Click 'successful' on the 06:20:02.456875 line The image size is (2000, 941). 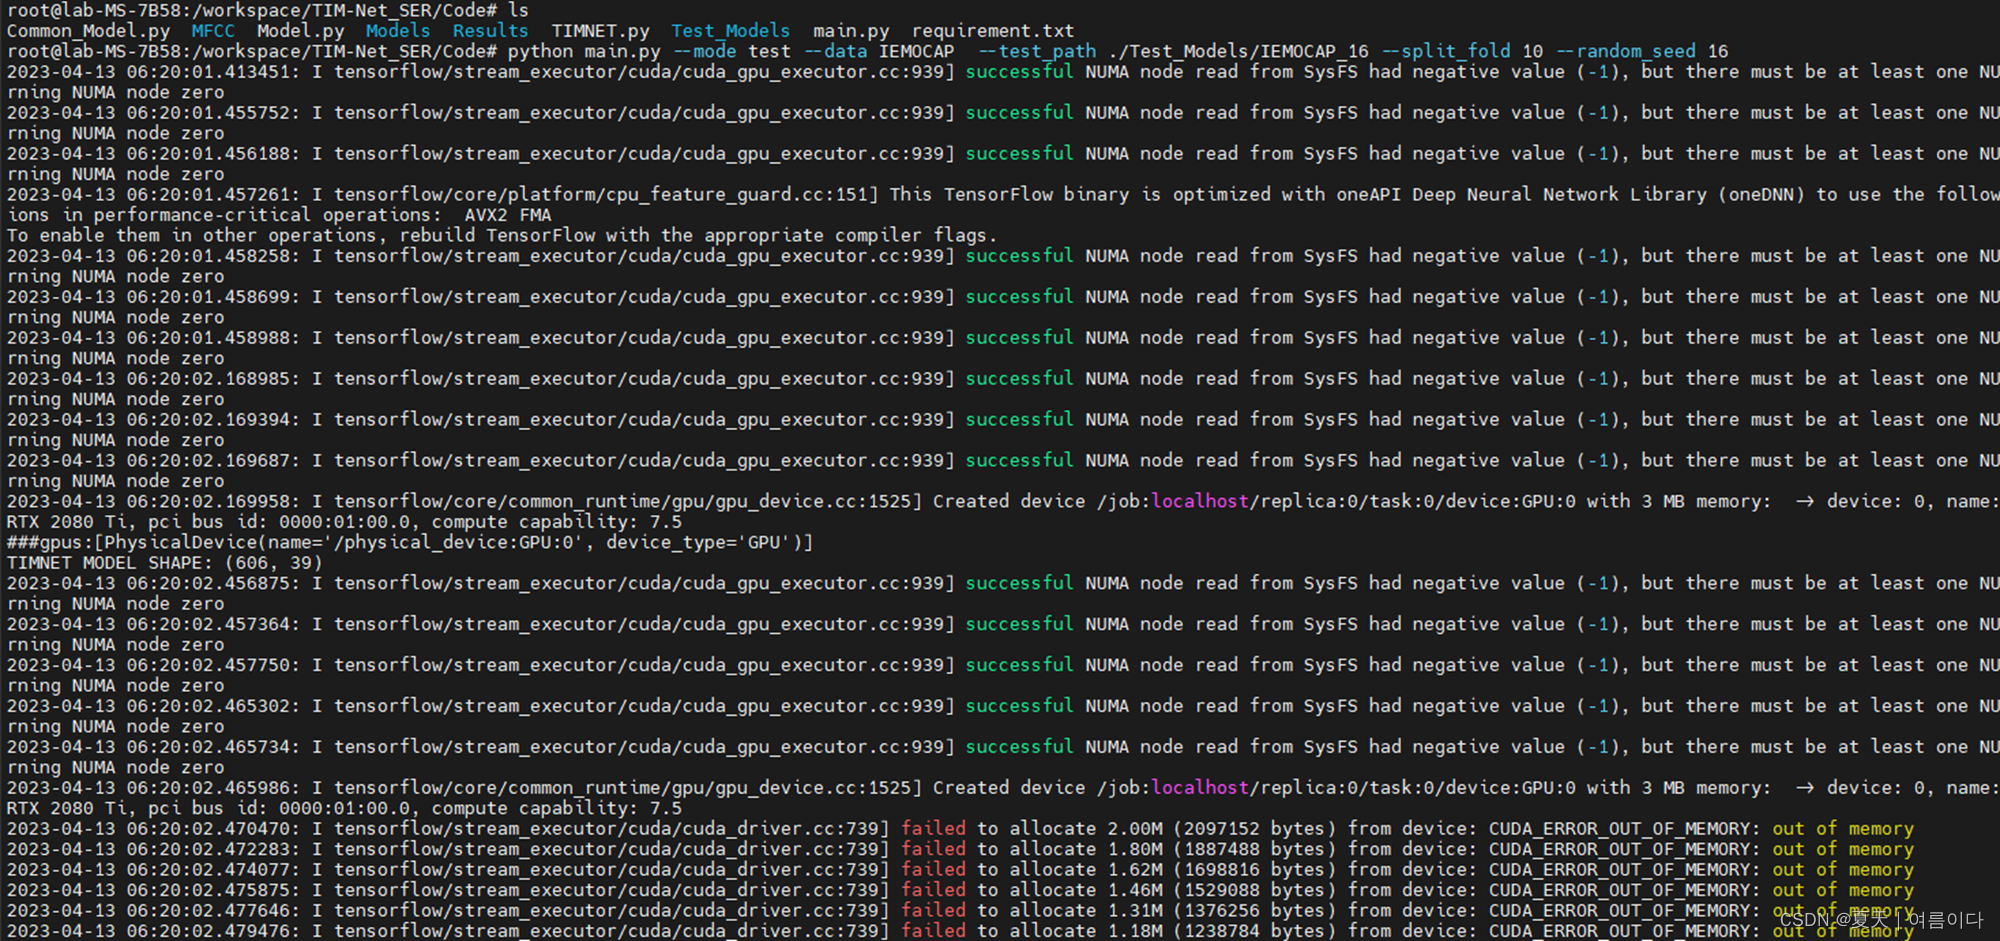tap(1019, 583)
